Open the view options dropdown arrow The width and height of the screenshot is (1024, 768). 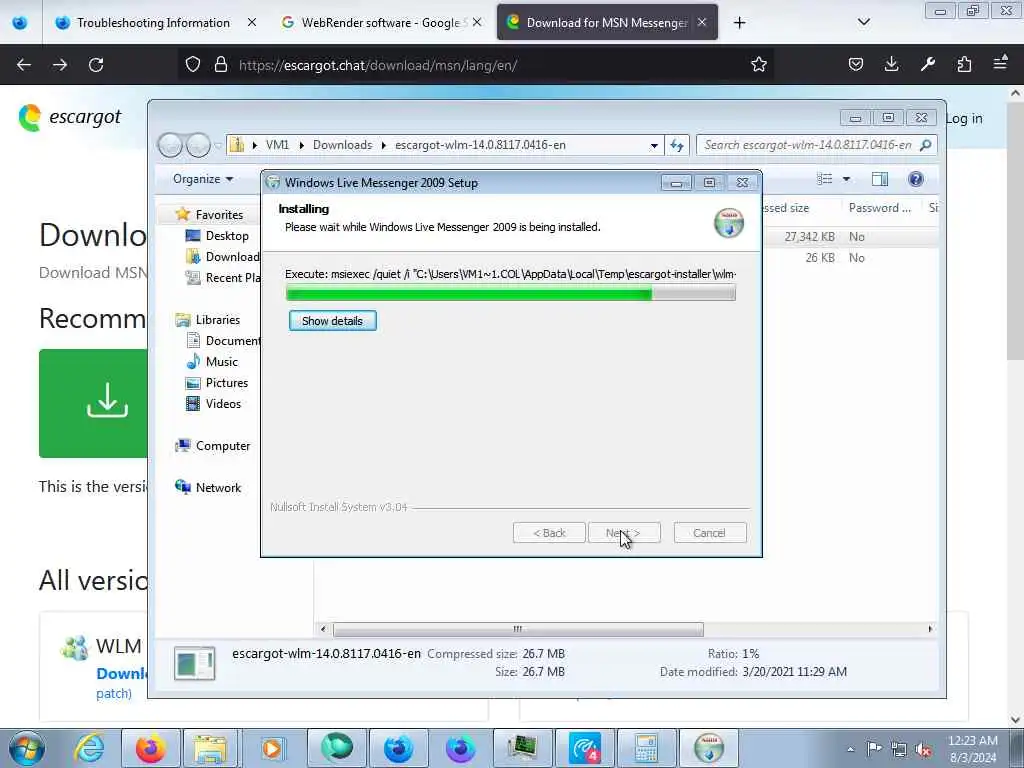pos(846,179)
